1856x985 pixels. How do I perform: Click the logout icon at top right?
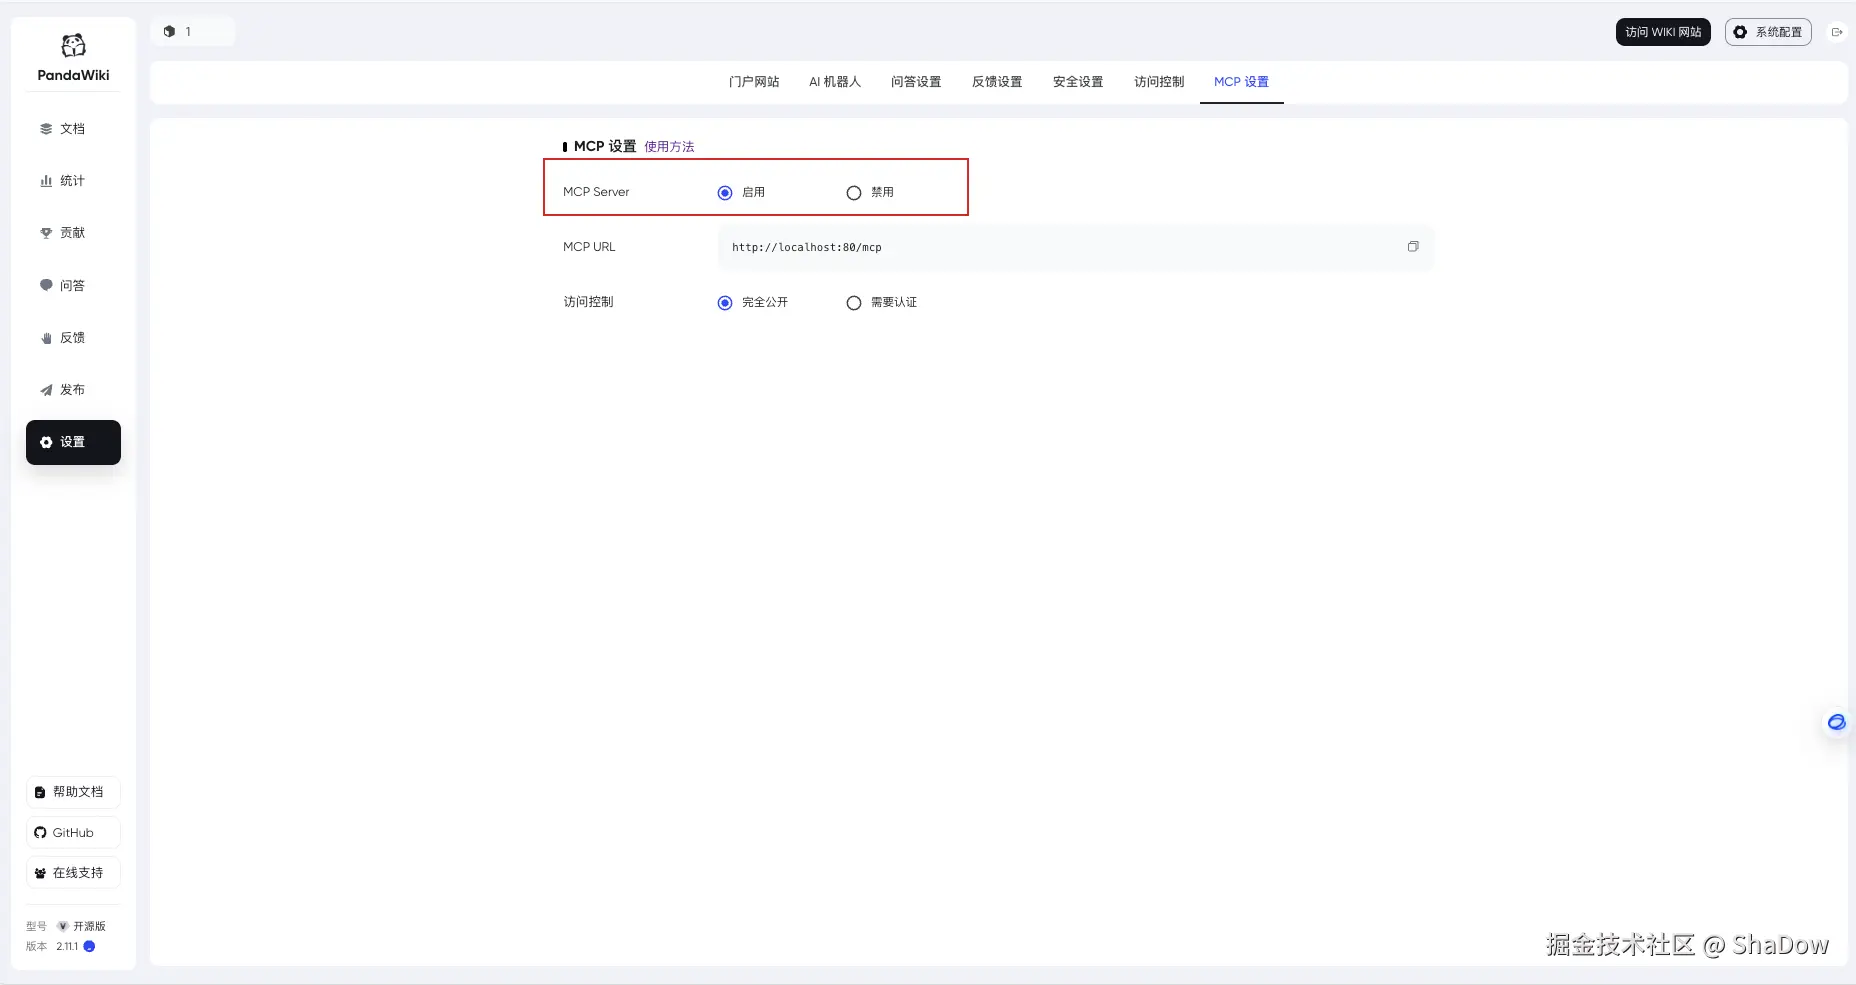[1837, 32]
